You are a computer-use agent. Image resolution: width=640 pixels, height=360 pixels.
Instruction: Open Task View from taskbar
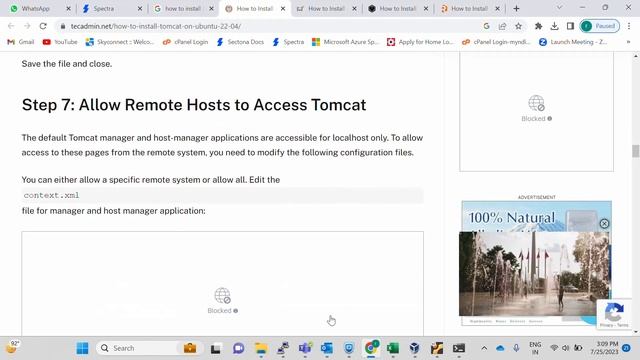pyautogui.click(x=216, y=348)
